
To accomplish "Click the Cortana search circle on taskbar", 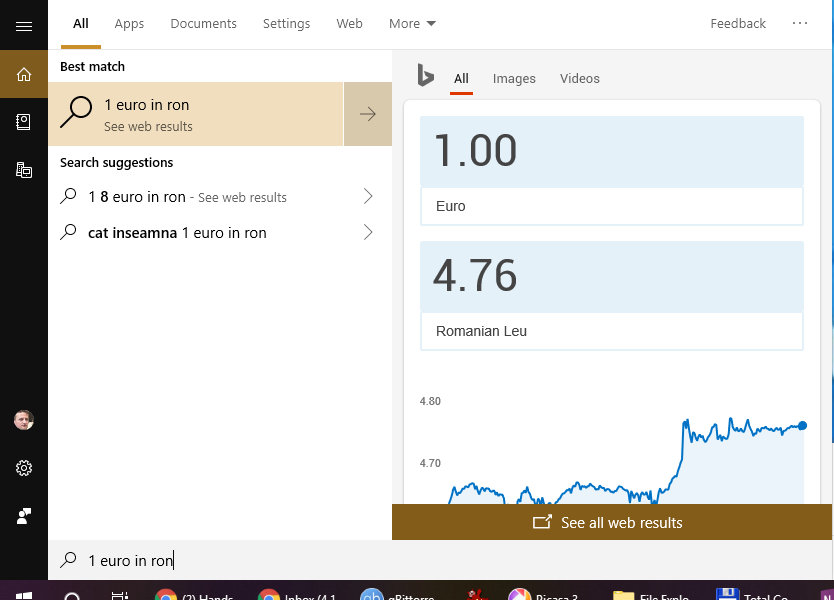I will click(72, 596).
